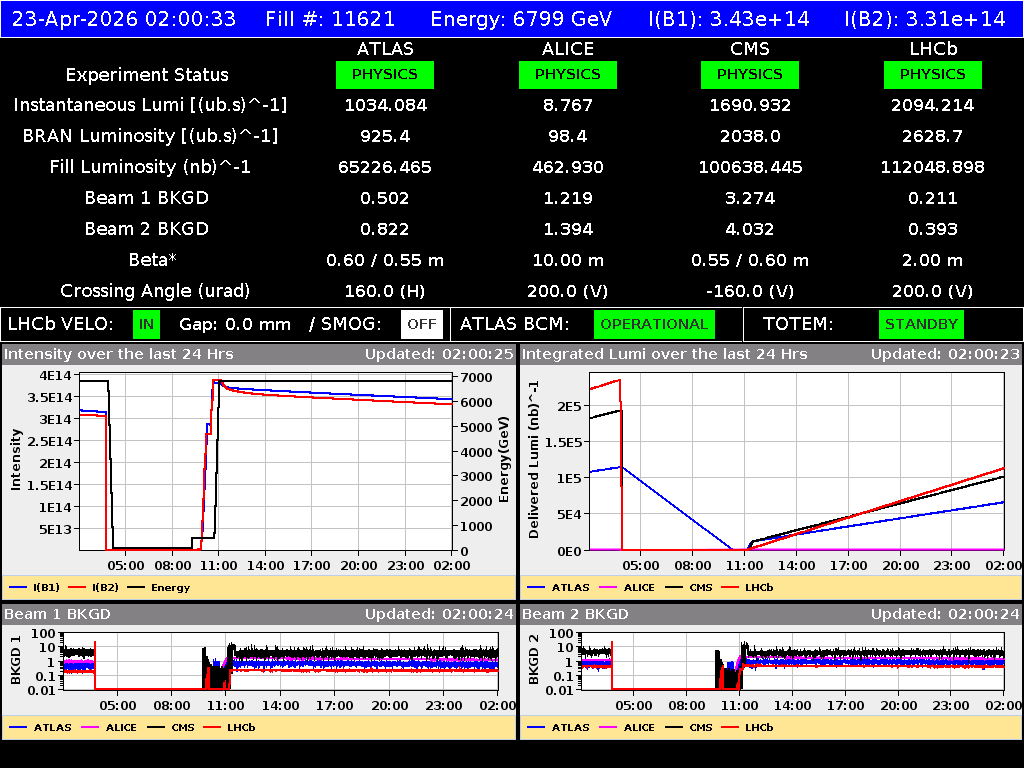Click the Beam 2 BKGD chart title
Viewport: 1024px width, 768px height.
tap(575, 615)
